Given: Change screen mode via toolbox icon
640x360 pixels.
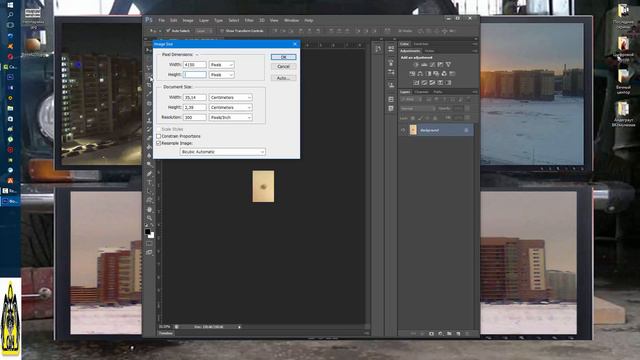Looking at the screenshot, I should [149, 253].
